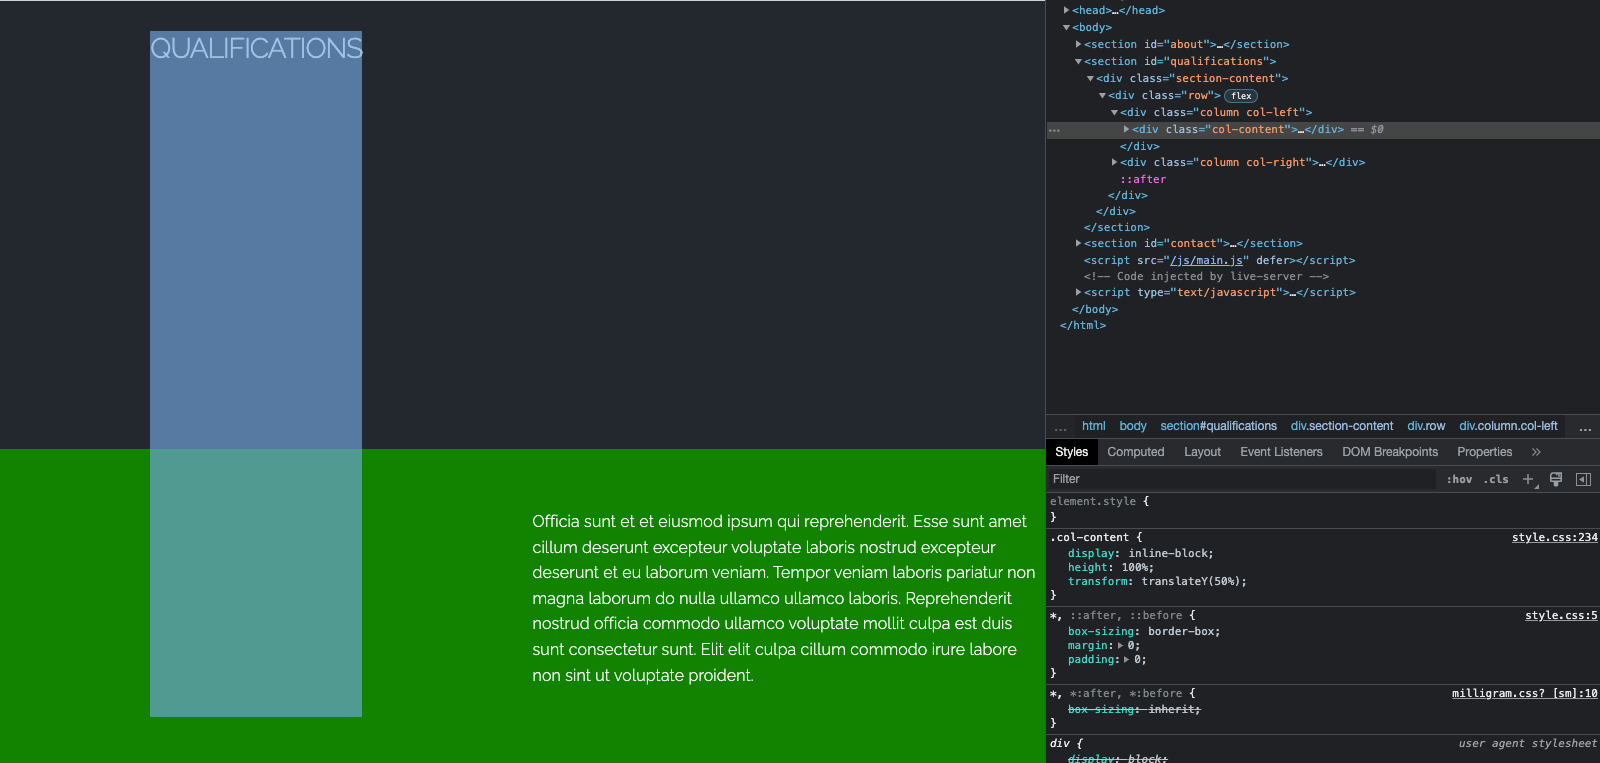The image size is (1600, 763).
Task: Open the Properties tab
Action: (x=1484, y=452)
